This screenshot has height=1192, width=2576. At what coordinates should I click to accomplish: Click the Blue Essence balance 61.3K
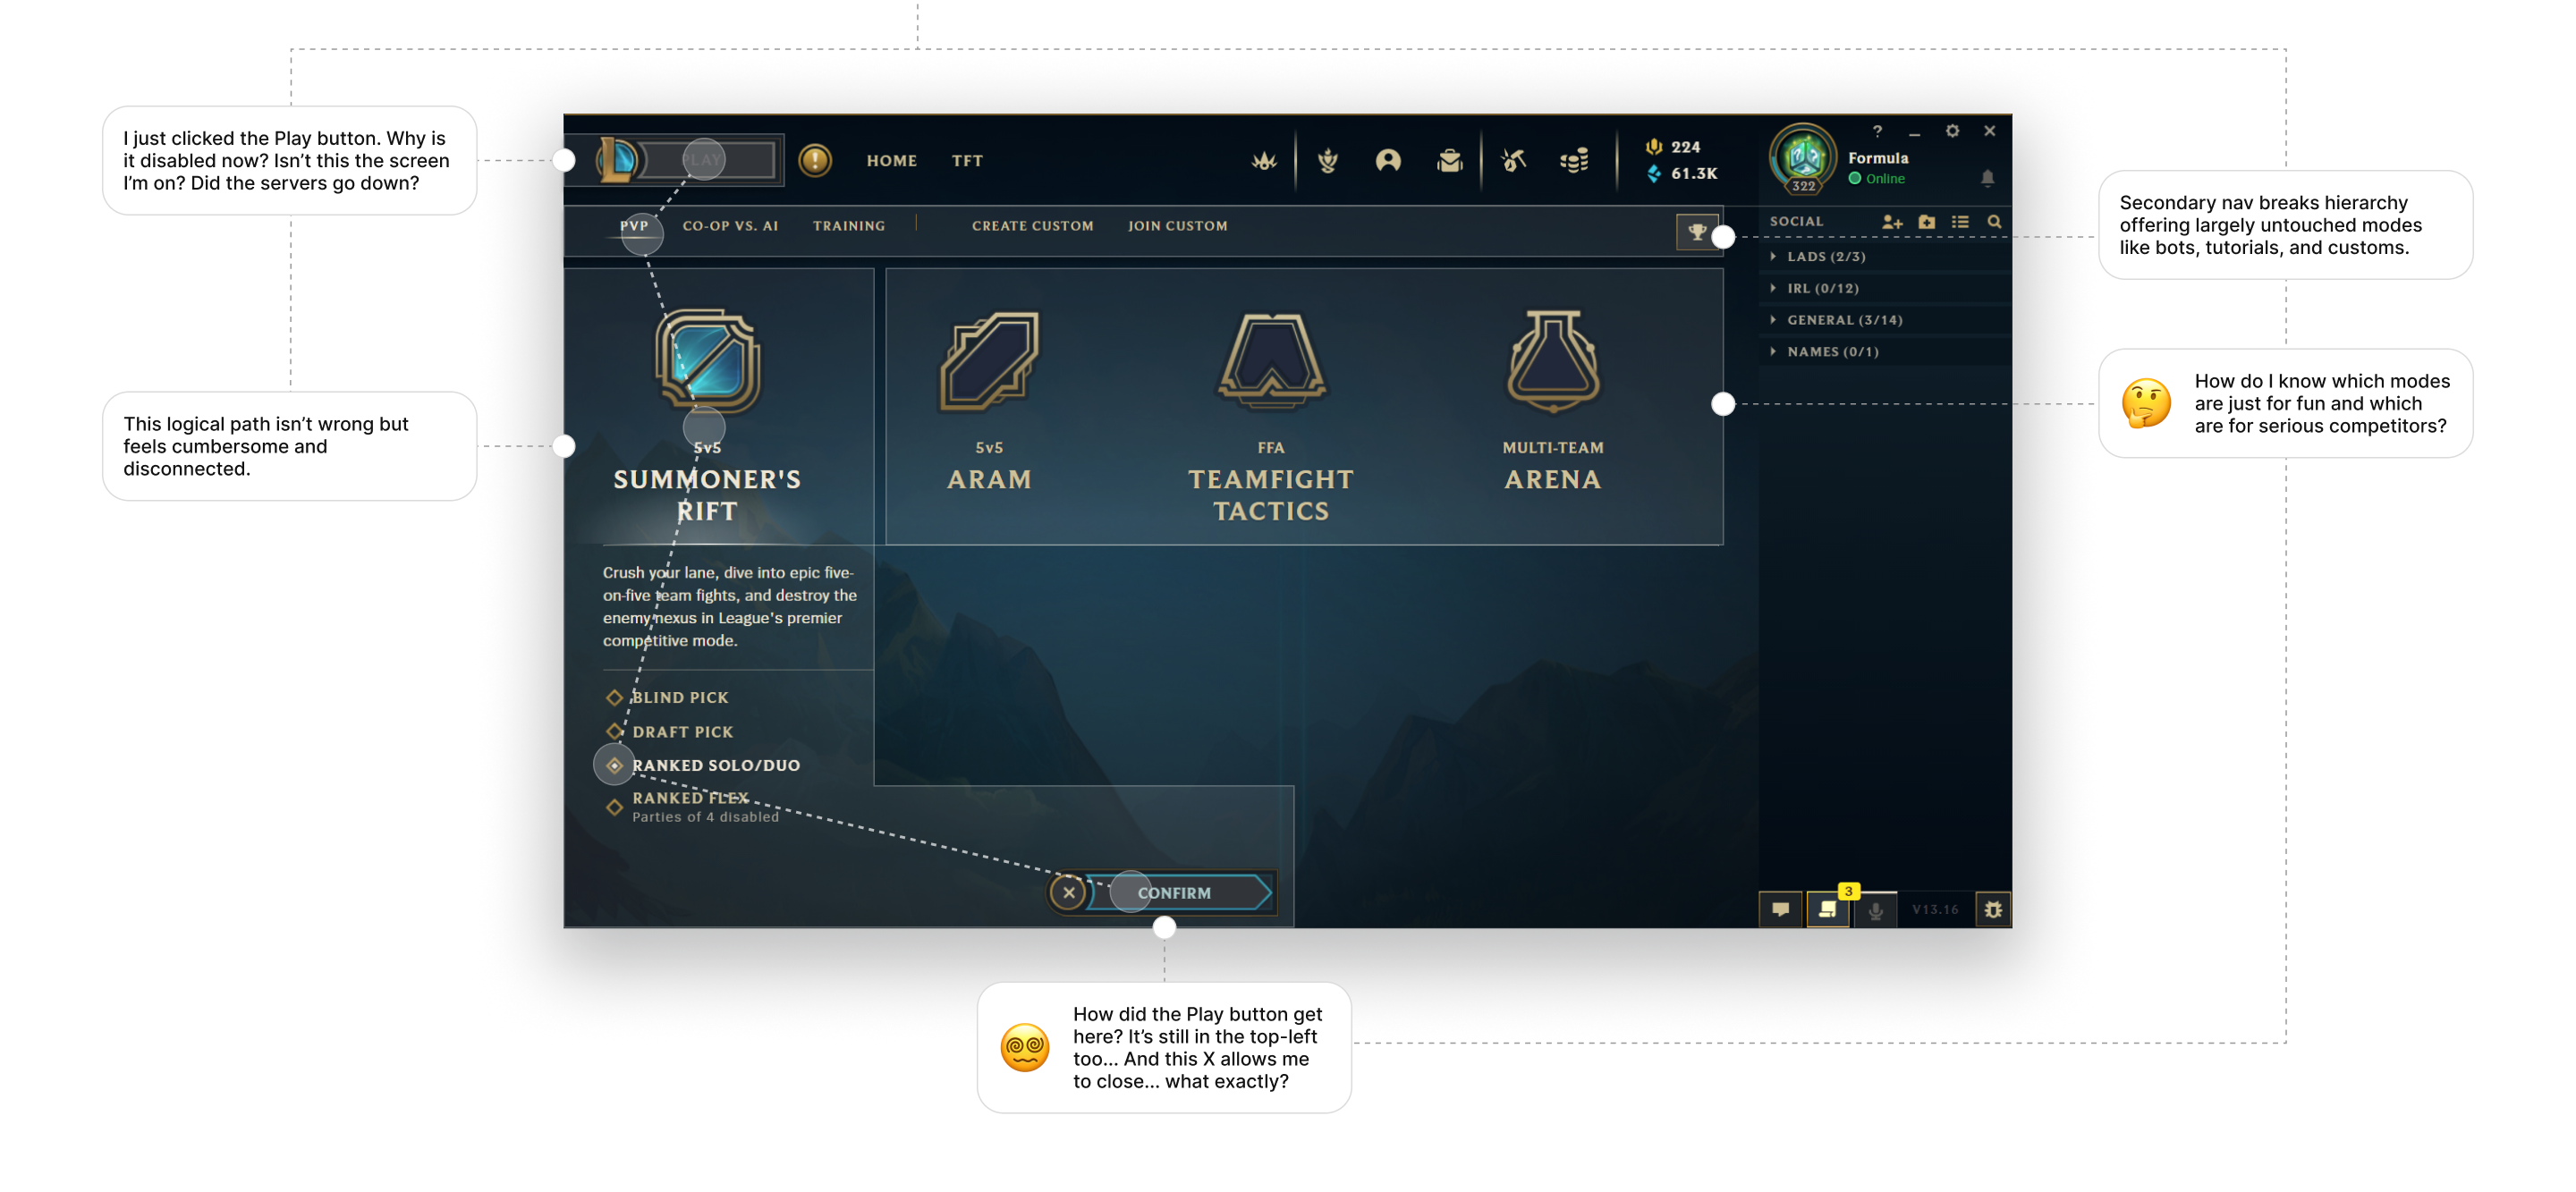click(1682, 174)
